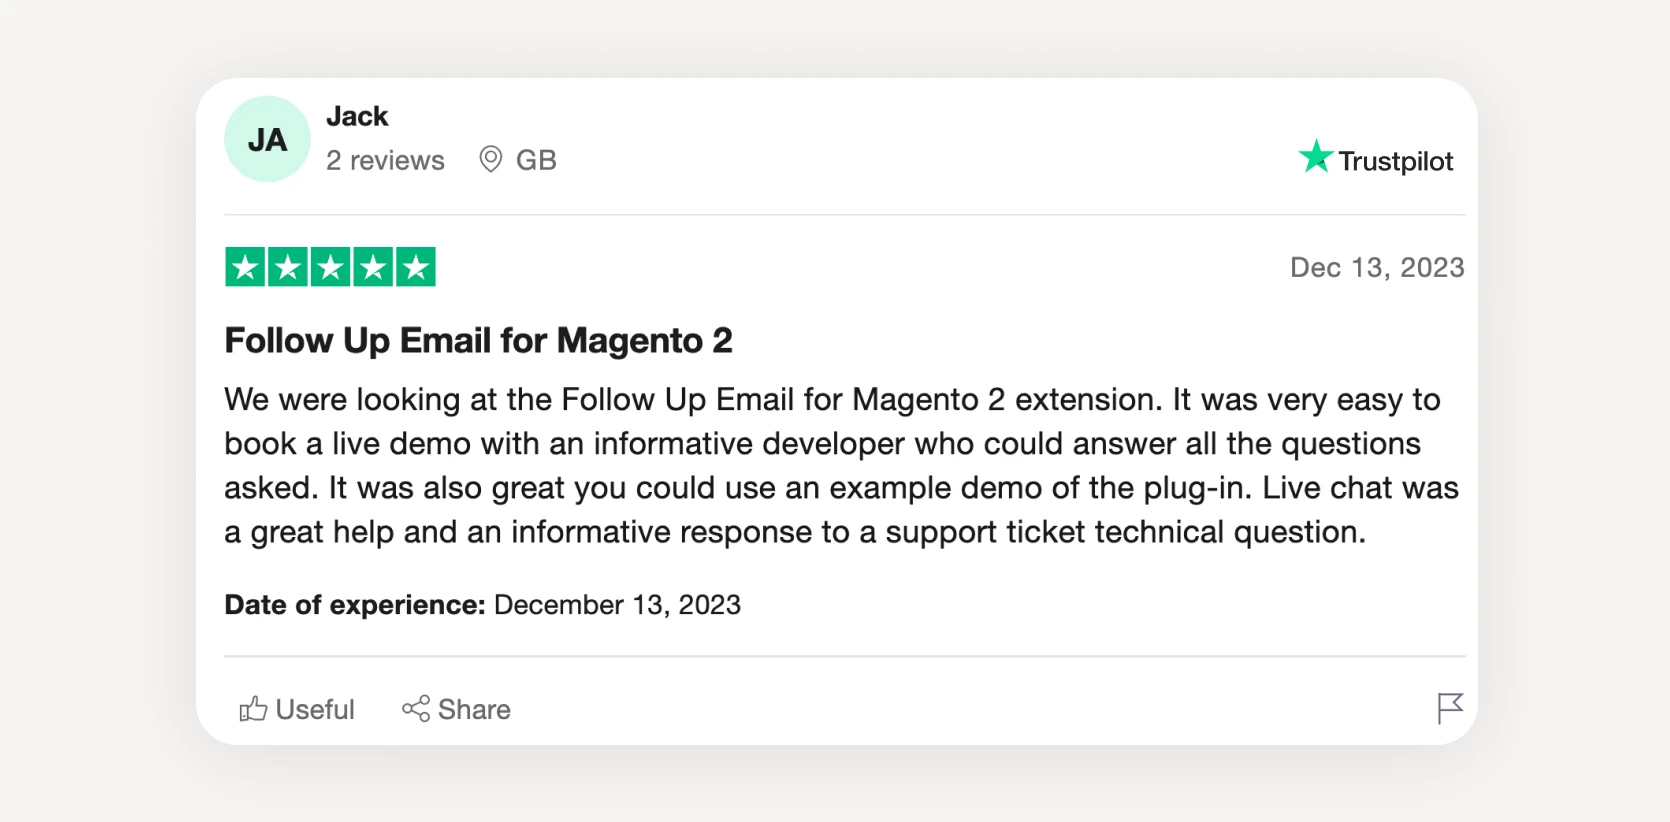Click the location pin icon
Viewport: 1670px width, 822px height.
(x=490, y=159)
